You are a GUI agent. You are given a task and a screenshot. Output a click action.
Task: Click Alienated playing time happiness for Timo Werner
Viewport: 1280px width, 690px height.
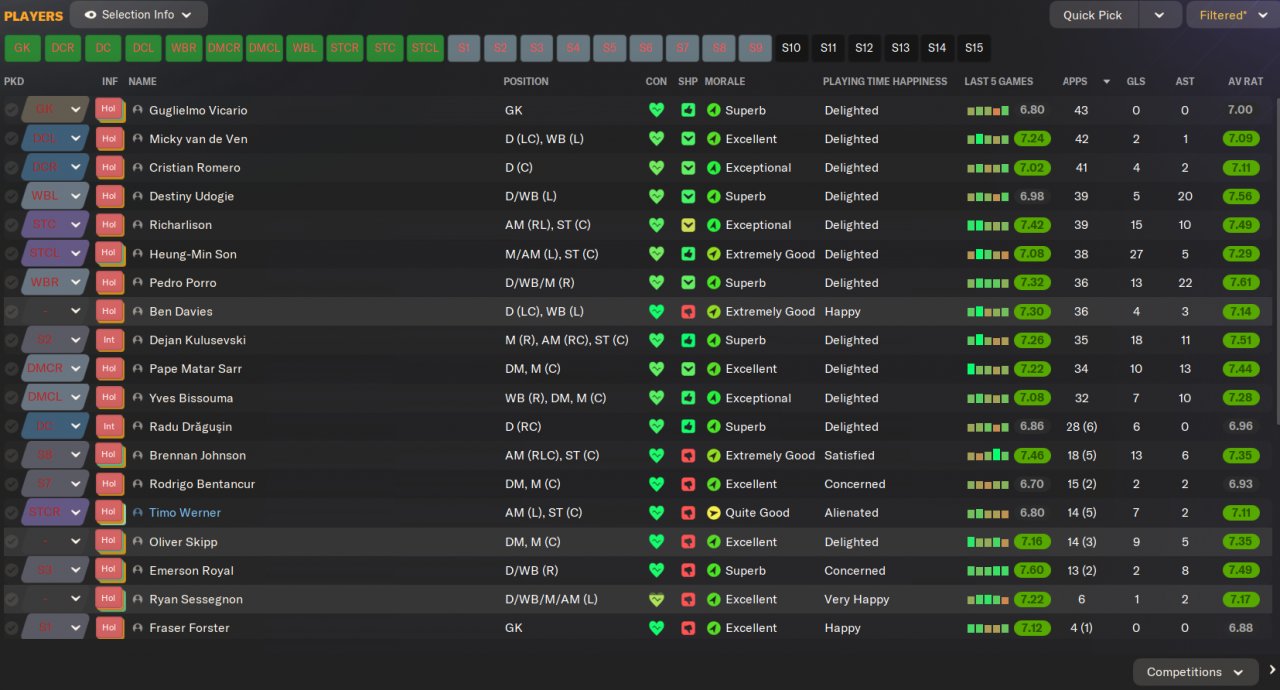852,513
